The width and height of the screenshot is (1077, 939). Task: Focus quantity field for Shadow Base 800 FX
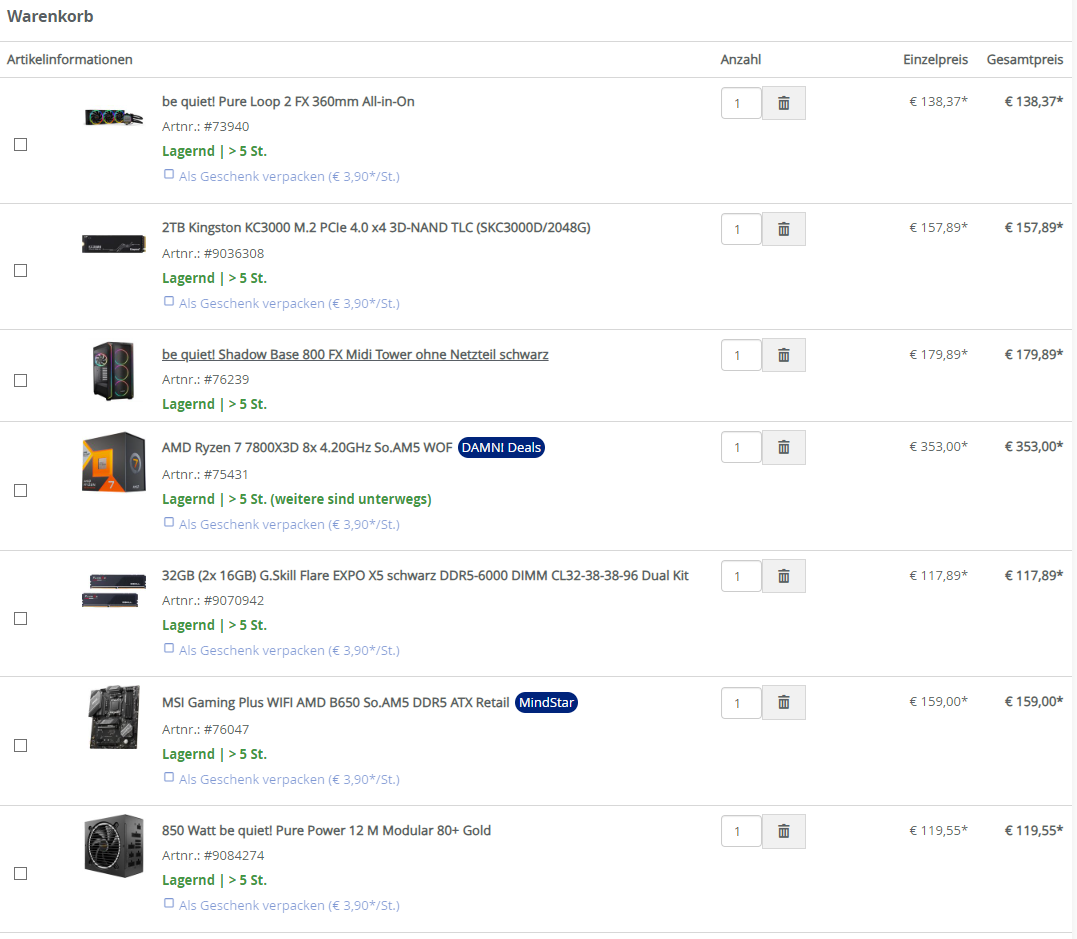(741, 355)
